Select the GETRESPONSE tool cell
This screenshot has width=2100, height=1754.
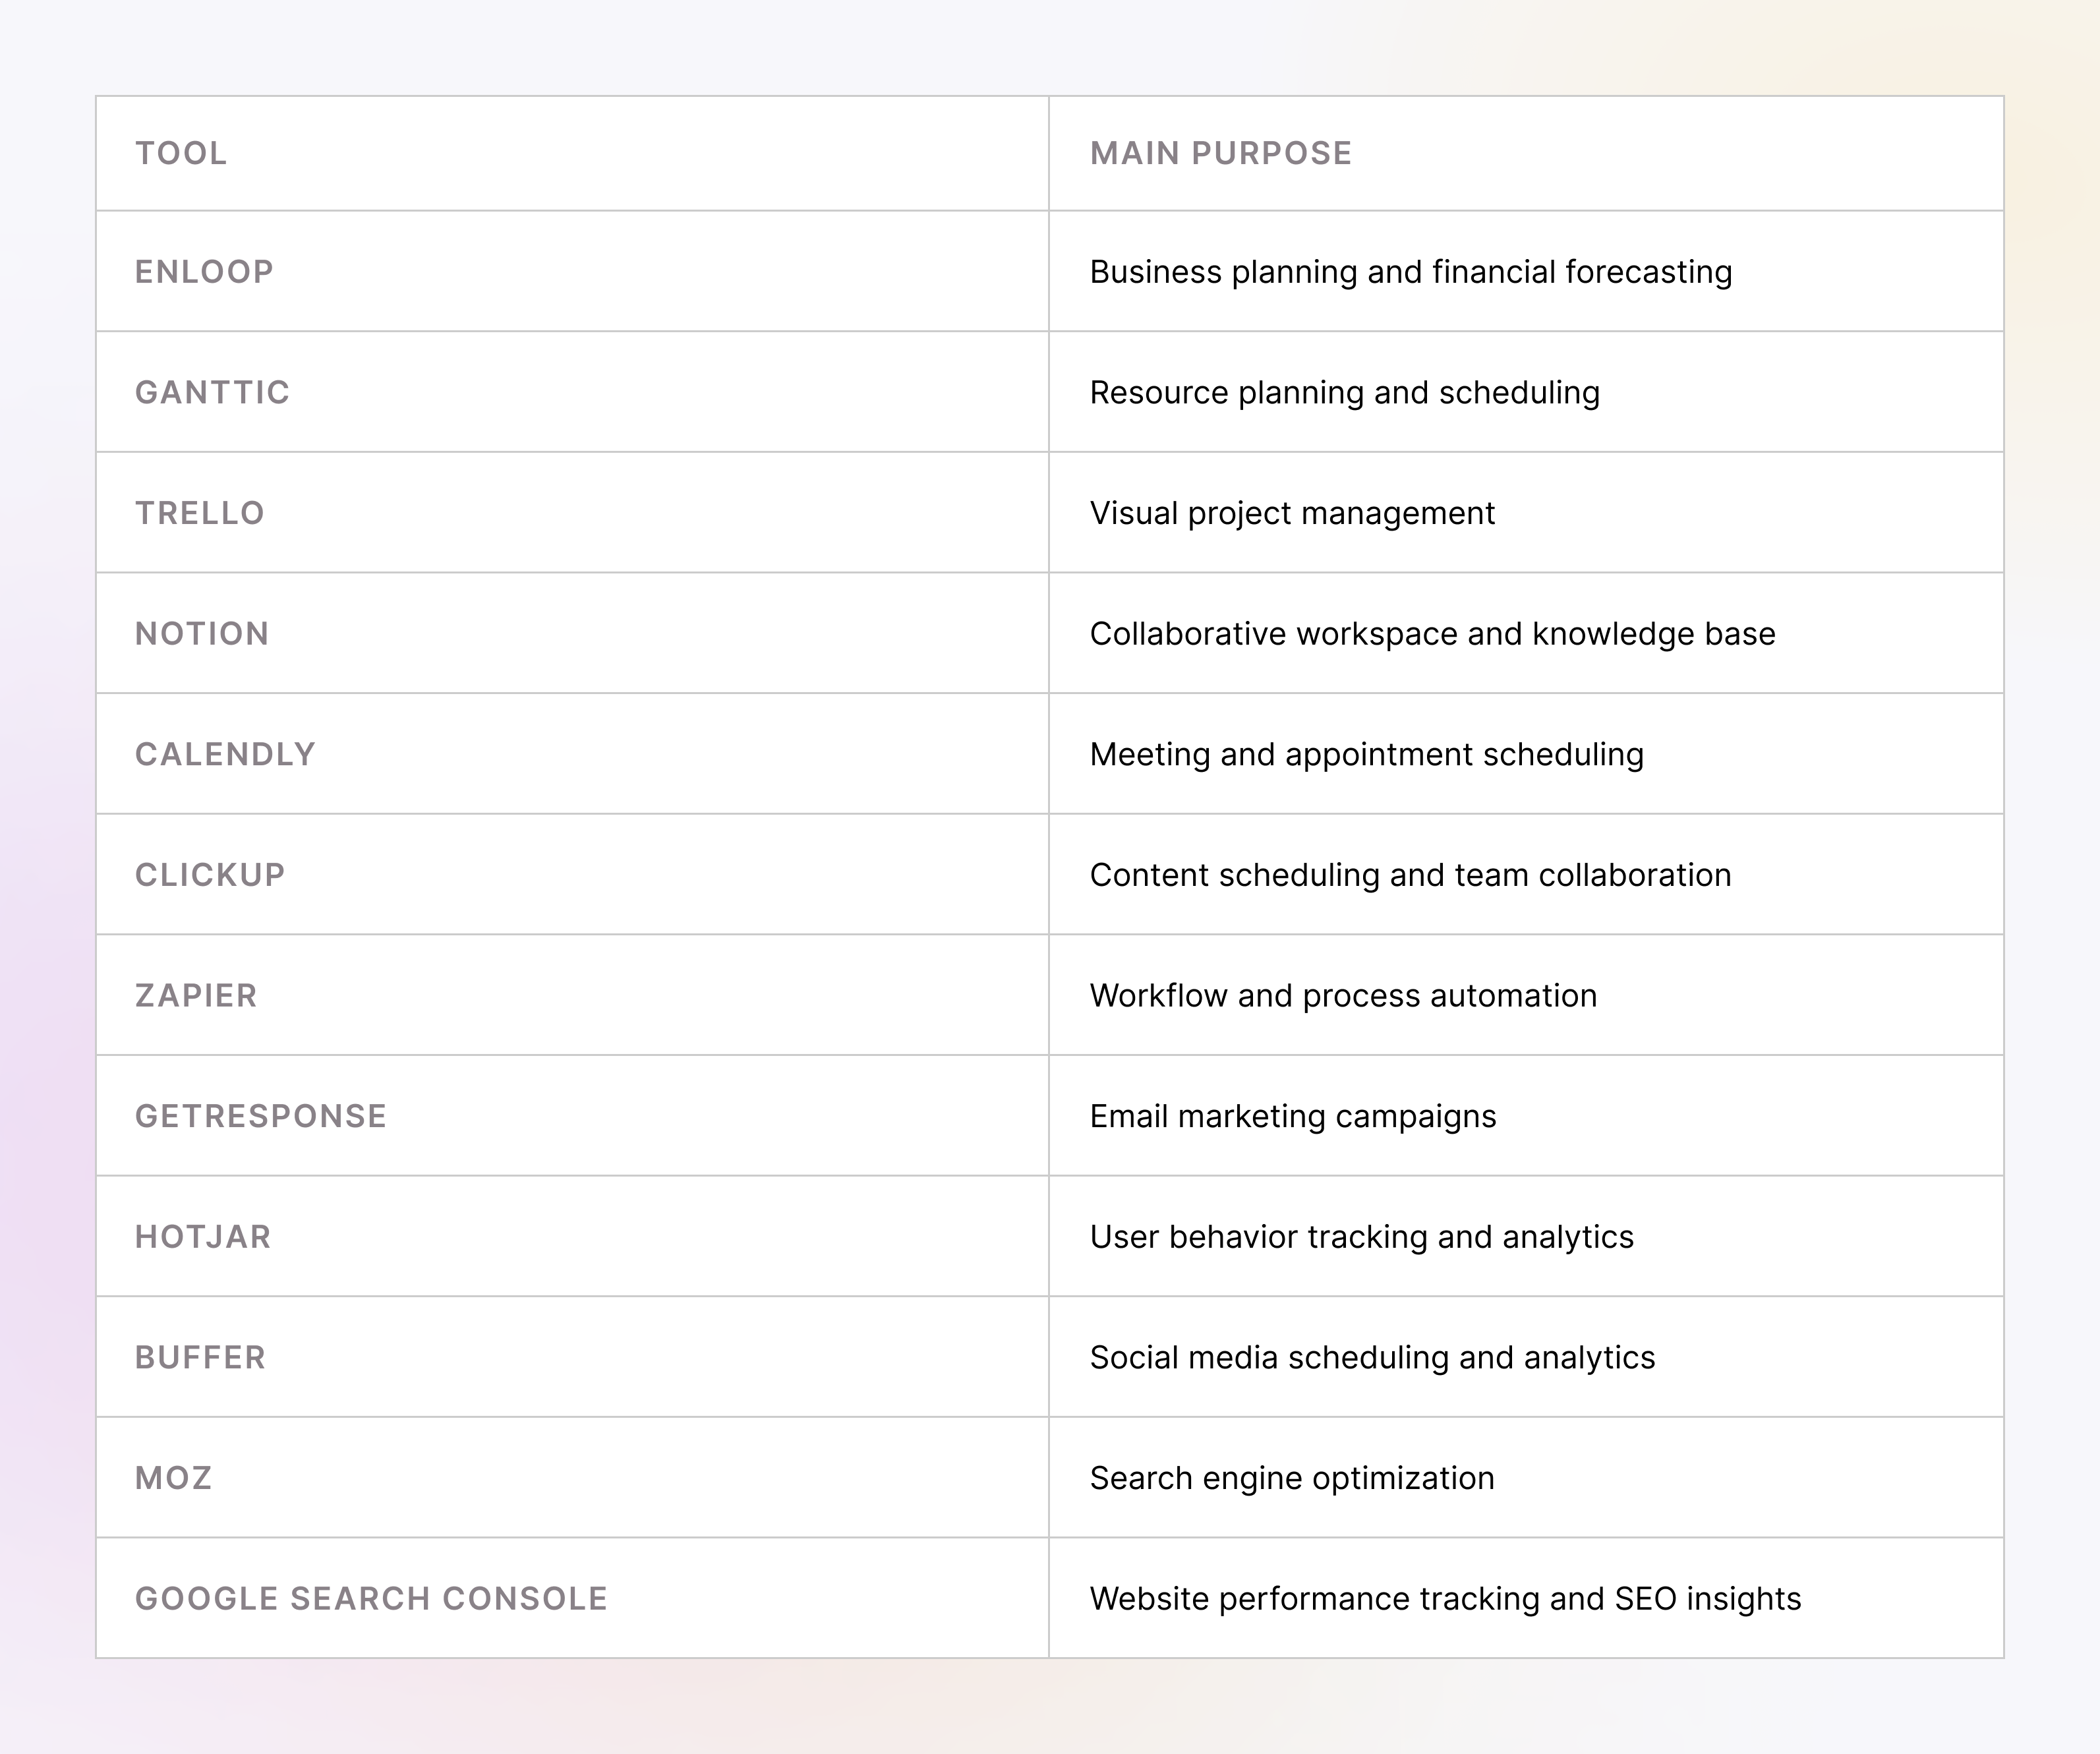(572, 1116)
